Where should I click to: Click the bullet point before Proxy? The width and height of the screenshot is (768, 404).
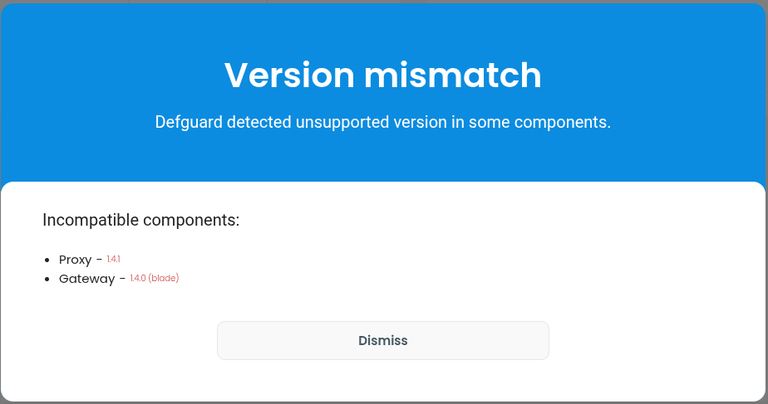click(x=47, y=260)
